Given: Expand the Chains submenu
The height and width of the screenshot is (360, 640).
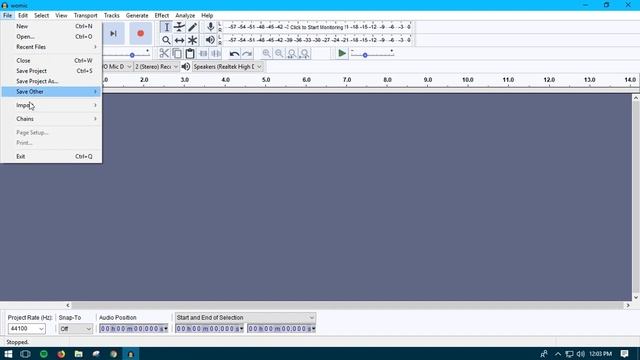Looking at the screenshot, I should [51, 119].
